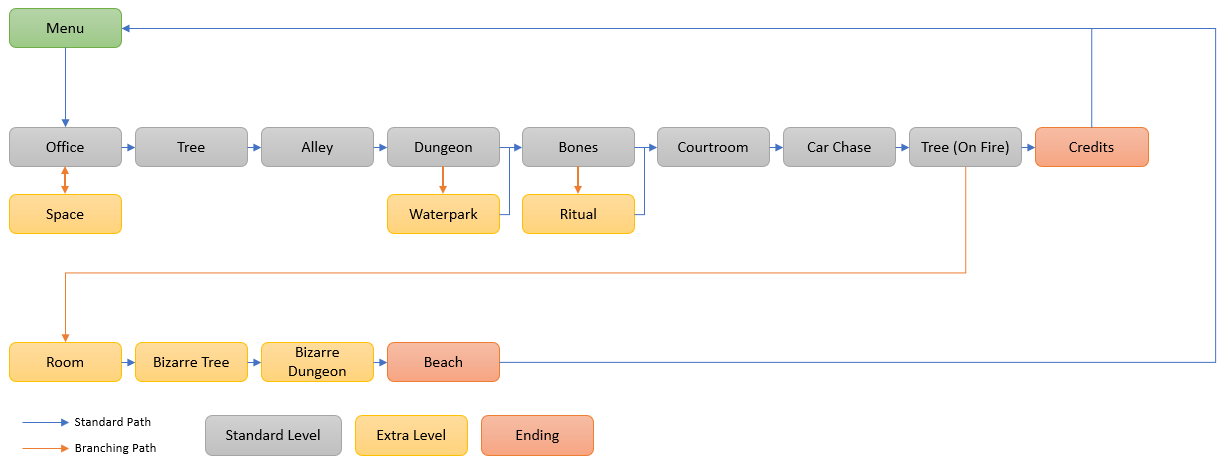
Task: Select the Waterpark extra level
Action: click(443, 214)
